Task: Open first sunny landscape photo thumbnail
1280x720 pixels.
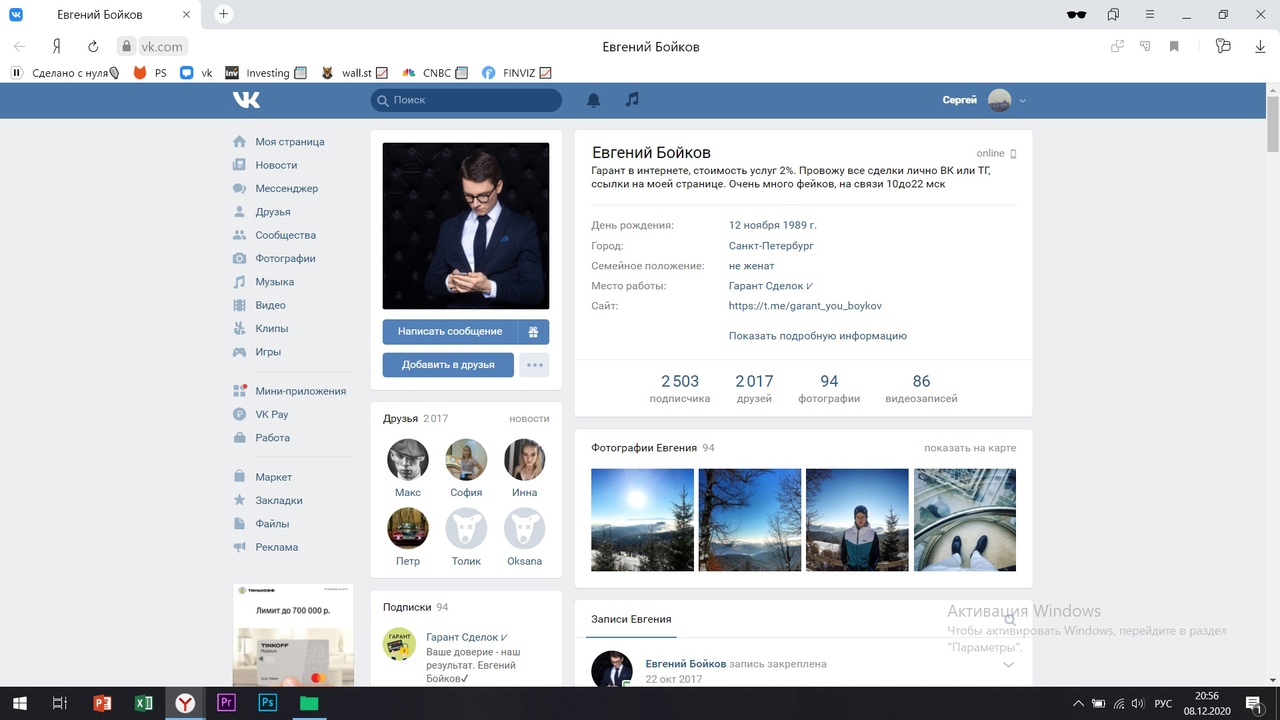Action: pos(642,520)
